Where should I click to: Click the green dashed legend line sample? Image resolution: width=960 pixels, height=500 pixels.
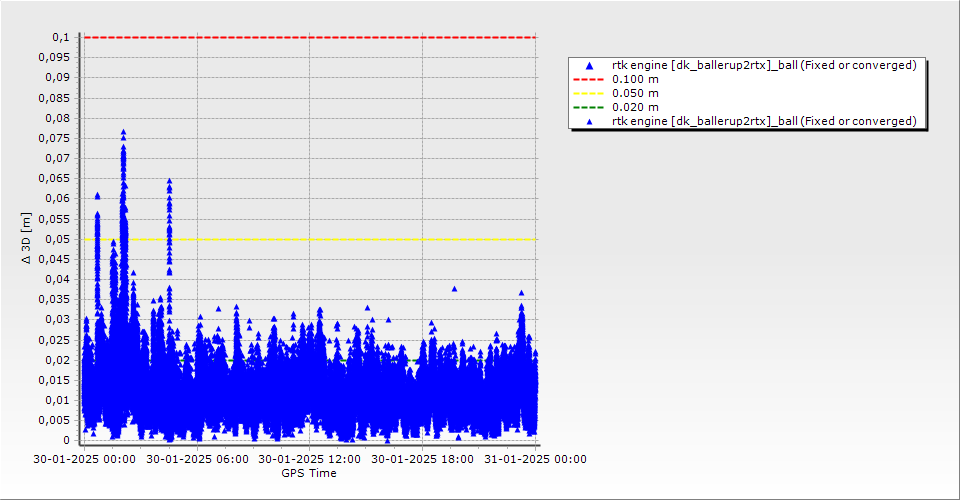pos(588,108)
